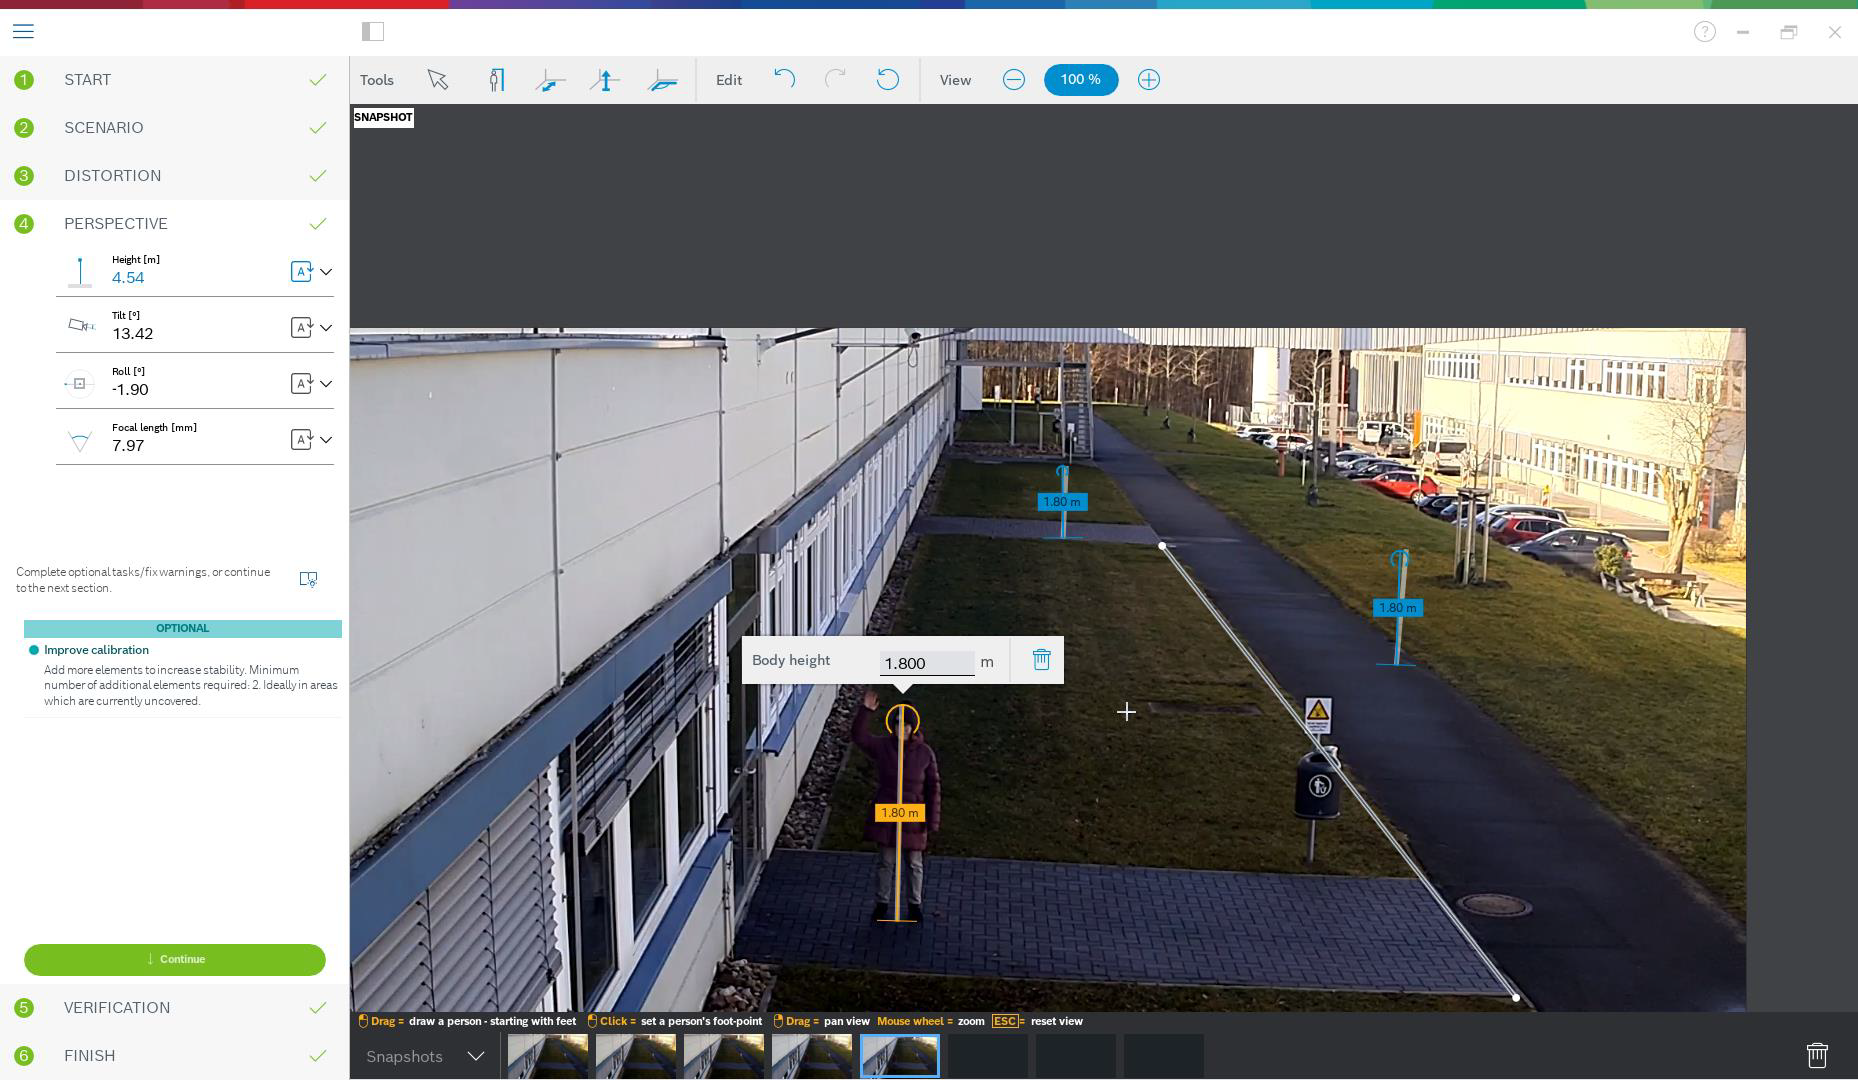
Task: Click the Body height input field
Action: (x=926, y=663)
